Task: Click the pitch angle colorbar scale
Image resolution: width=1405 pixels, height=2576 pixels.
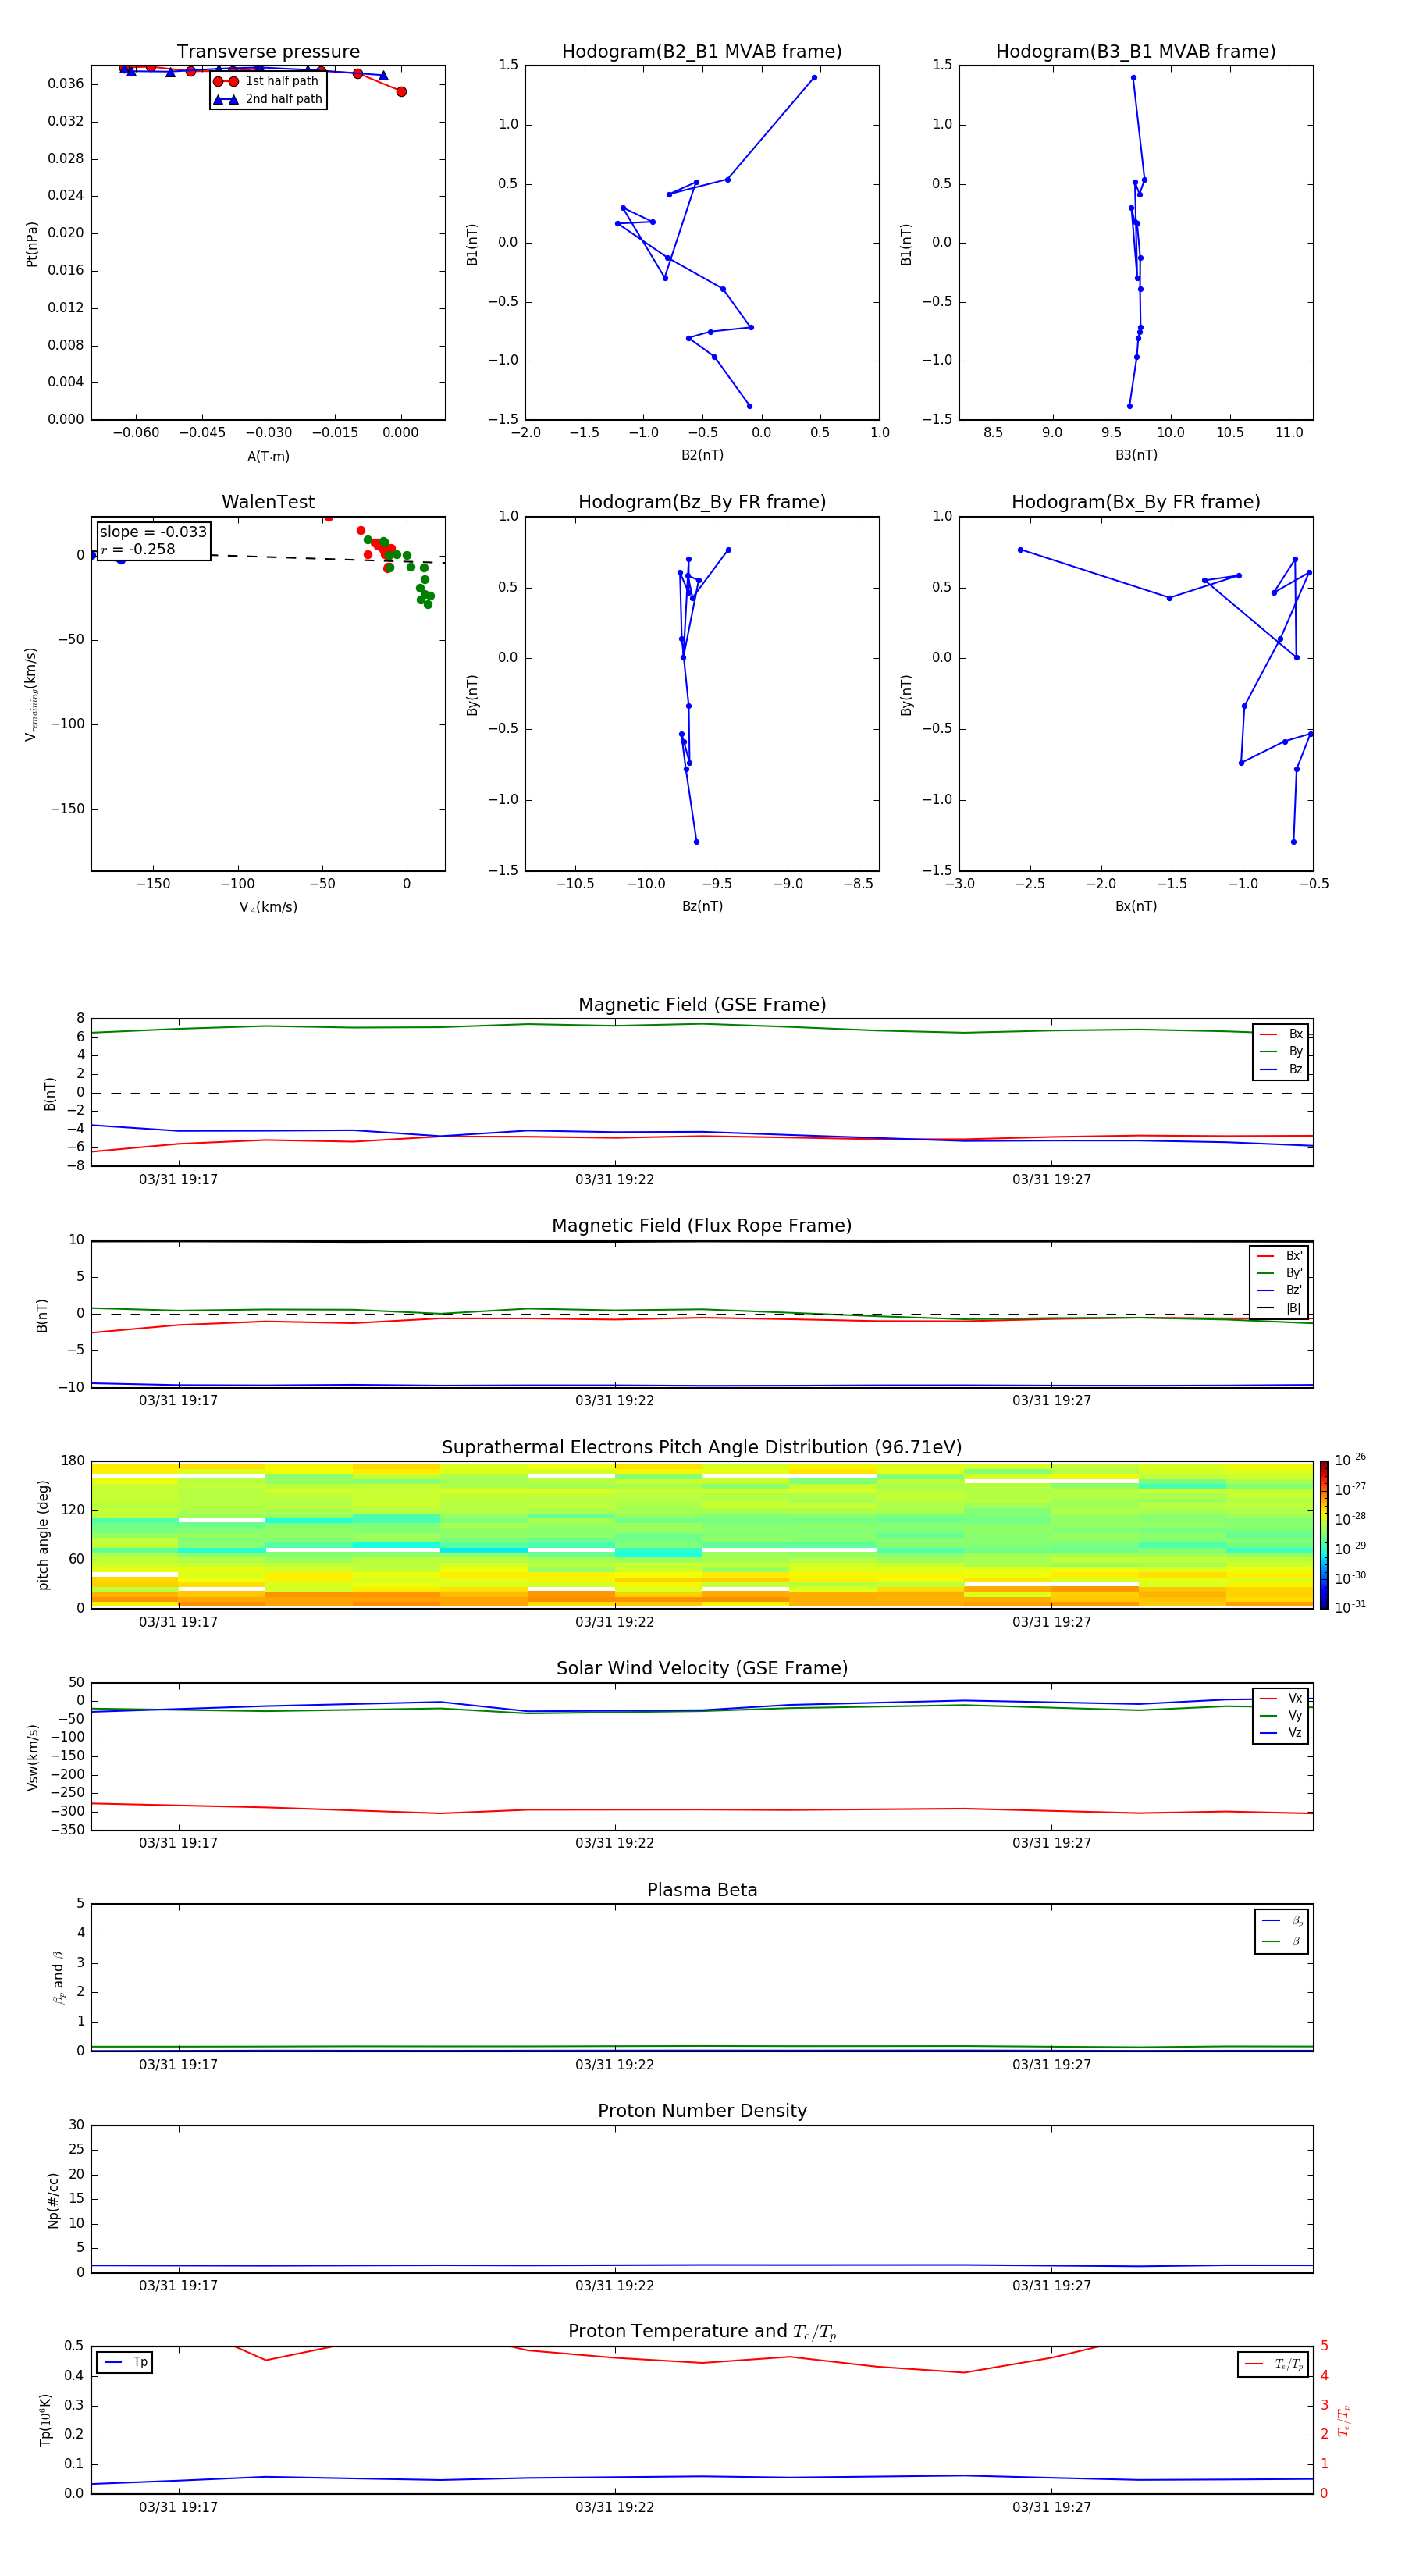Action: pos(1324,1535)
